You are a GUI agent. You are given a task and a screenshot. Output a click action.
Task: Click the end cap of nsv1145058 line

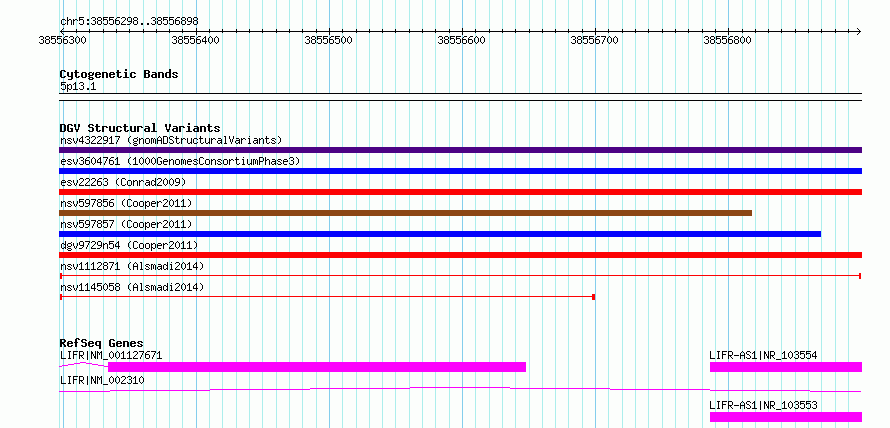click(x=594, y=297)
